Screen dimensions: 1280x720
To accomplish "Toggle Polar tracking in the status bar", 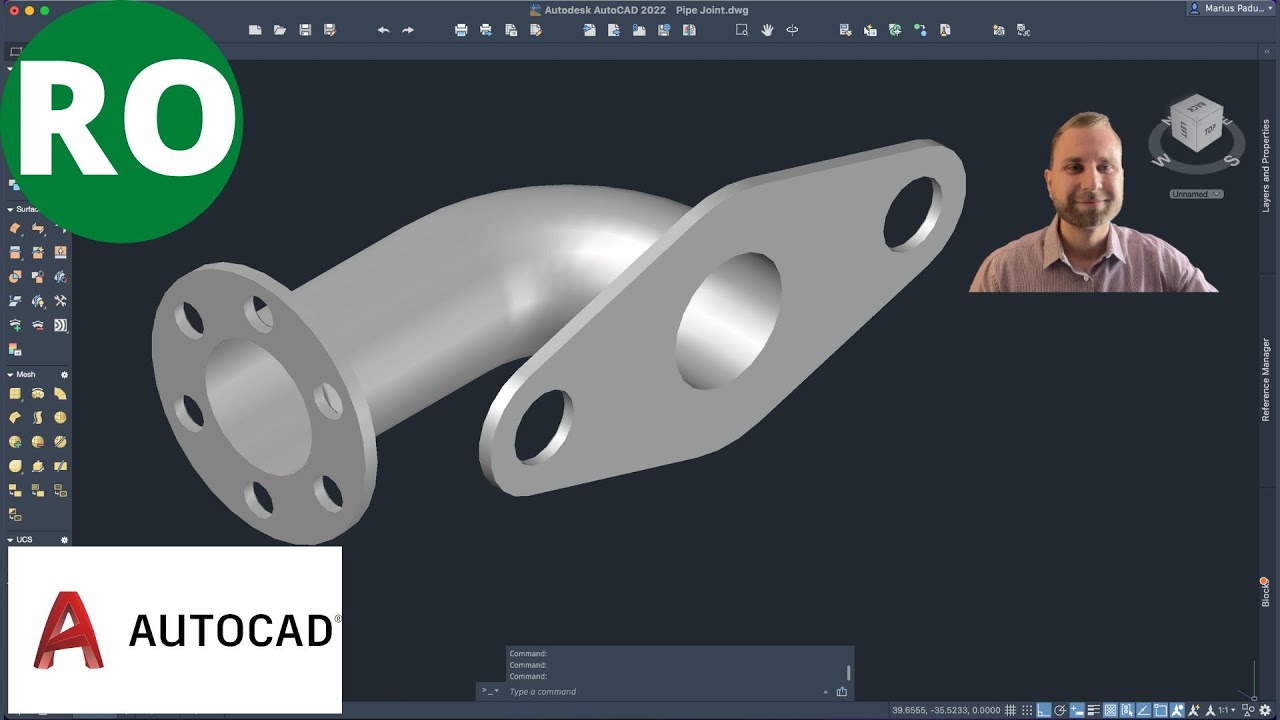I will point(1060,710).
